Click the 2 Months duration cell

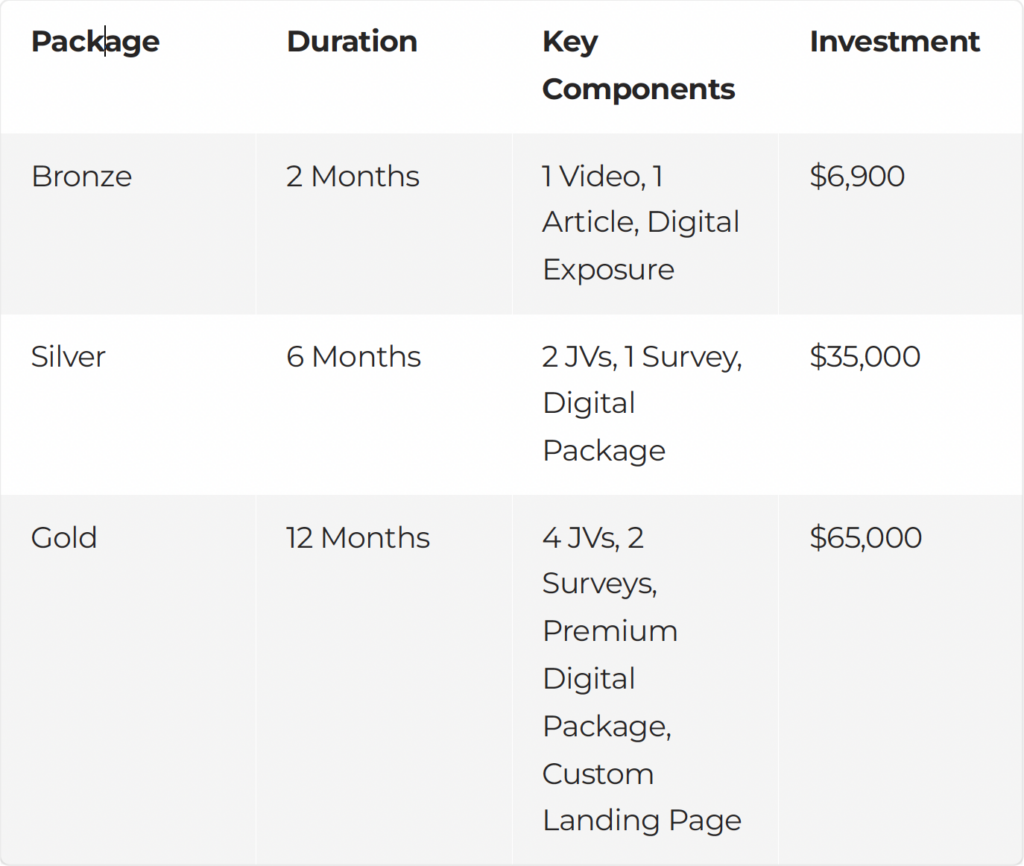click(352, 176)
